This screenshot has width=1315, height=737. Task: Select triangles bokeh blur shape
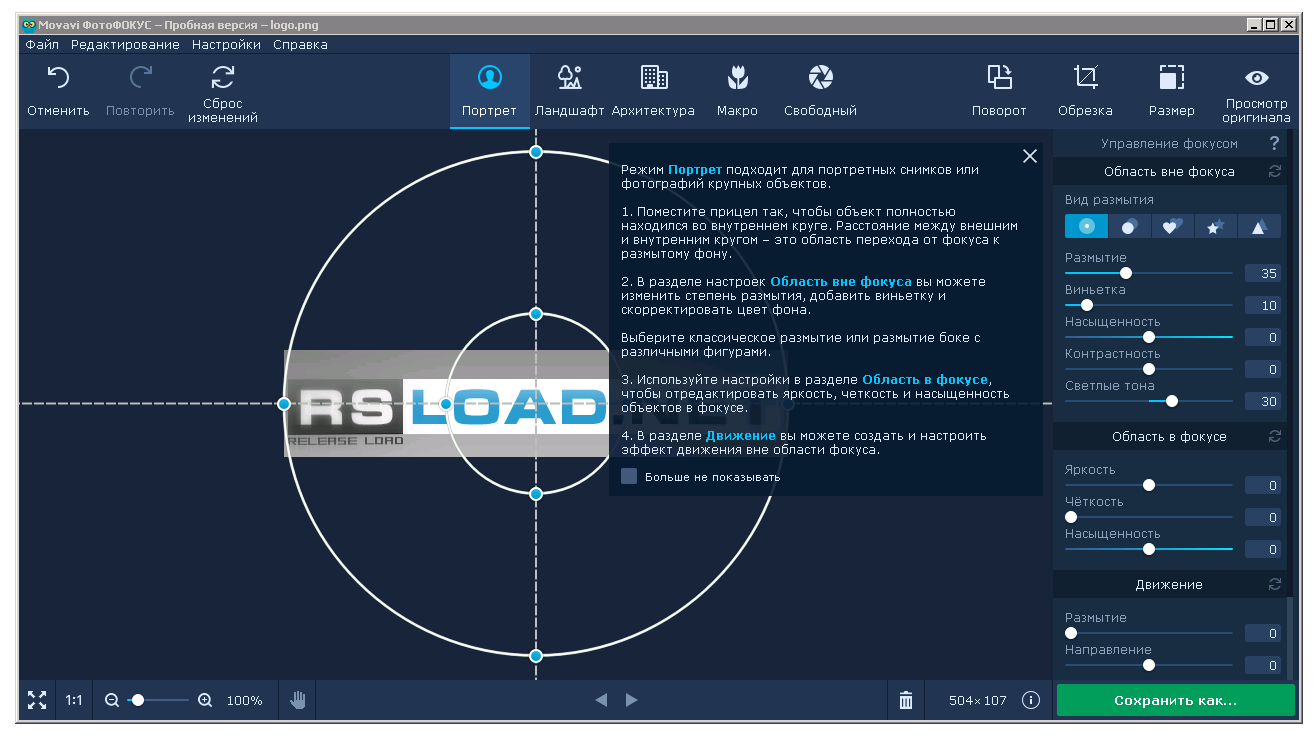coord(1259,226)
